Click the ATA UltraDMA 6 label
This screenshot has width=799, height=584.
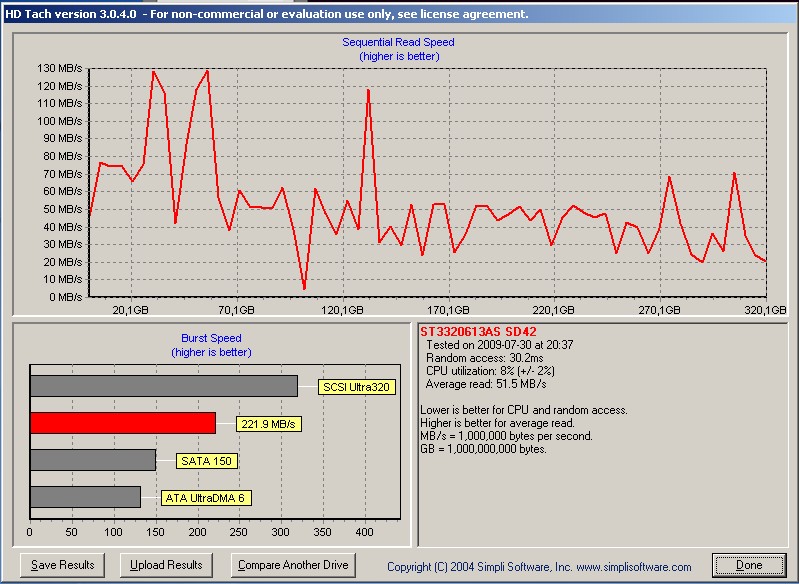[206, 497]
